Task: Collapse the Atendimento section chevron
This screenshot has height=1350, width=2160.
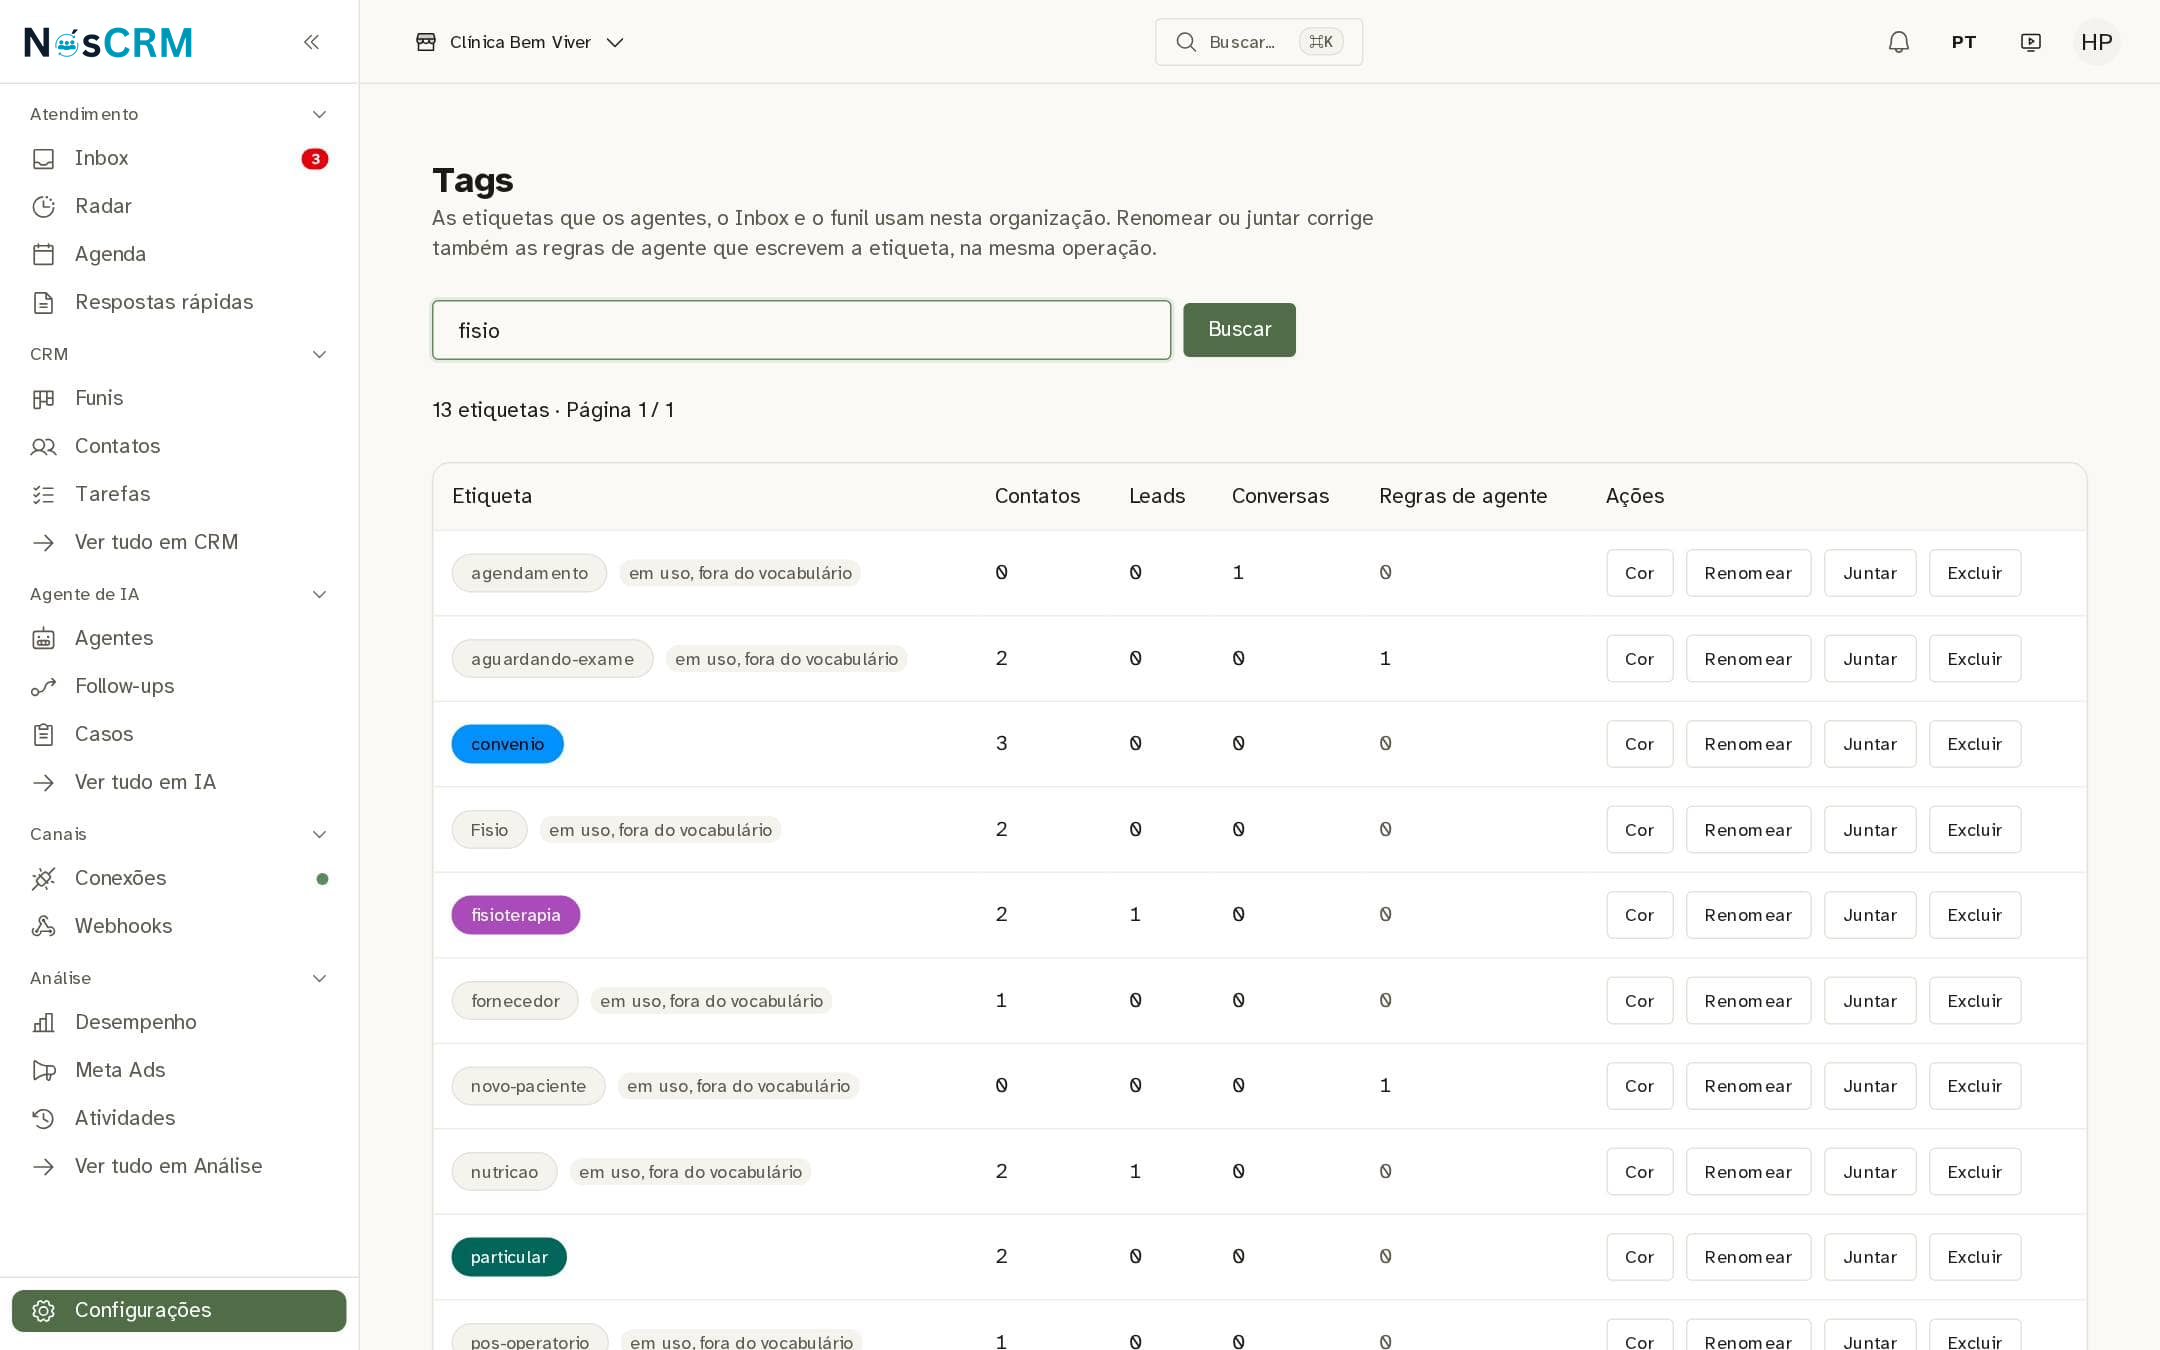Action: (x=319, y=115)
